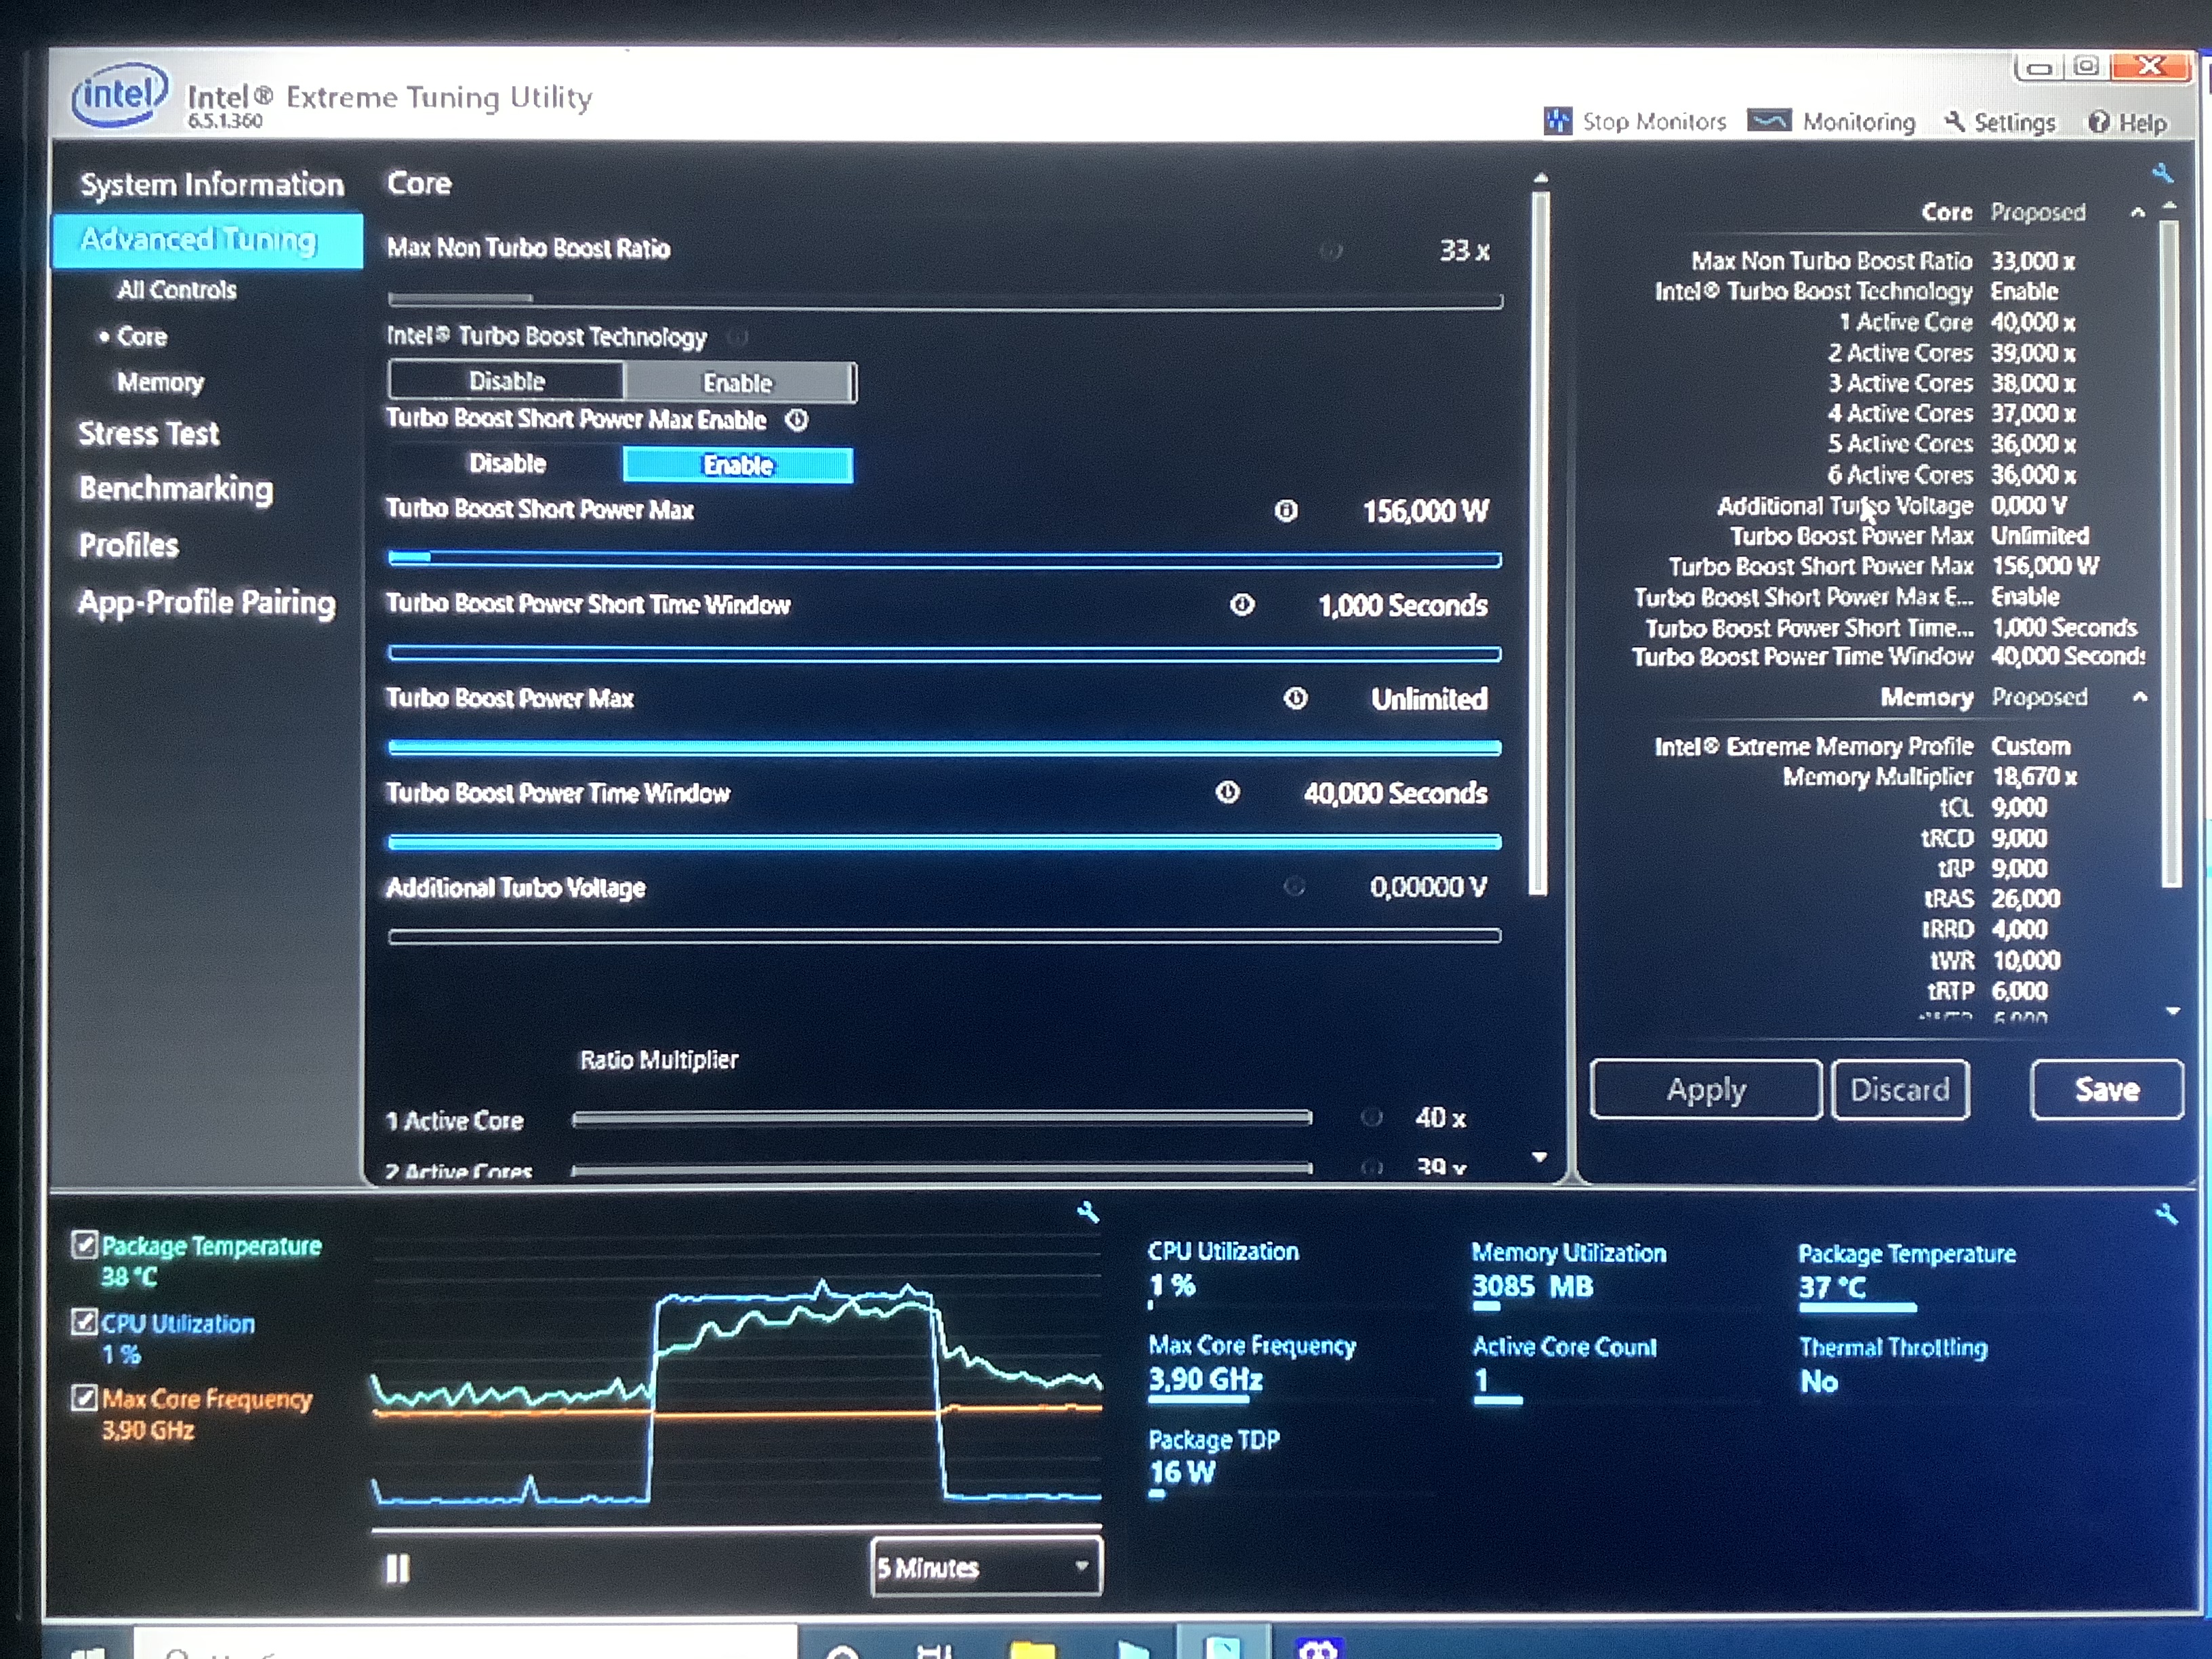Viewport: 2212px width, 1659px height.
Task: Click info icon next to Turbo Boost Power Time Window
Action: tap(1227, 793)
